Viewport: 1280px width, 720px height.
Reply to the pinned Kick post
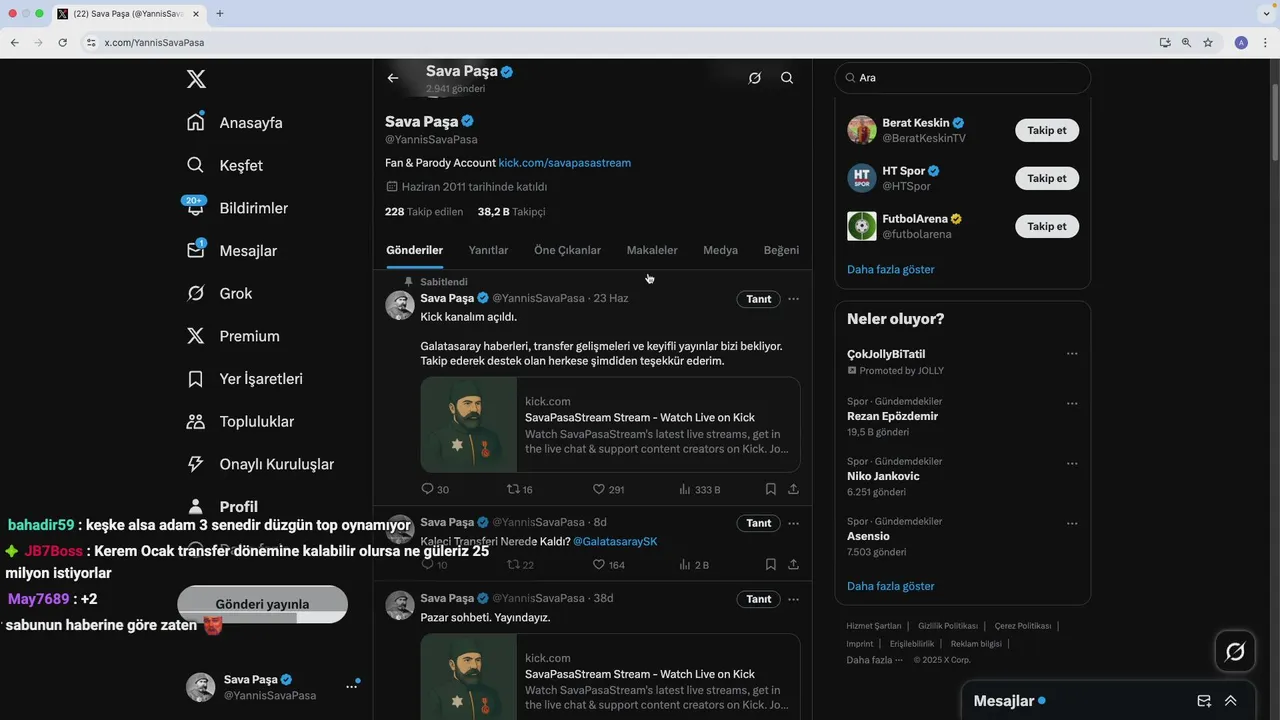click(x=434, y=489)
